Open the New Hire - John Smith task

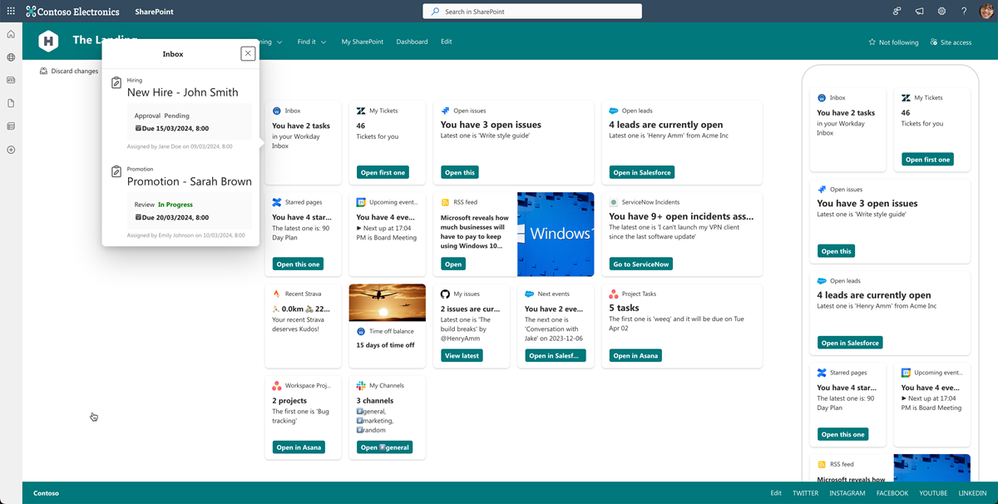[x=183, y=92]
